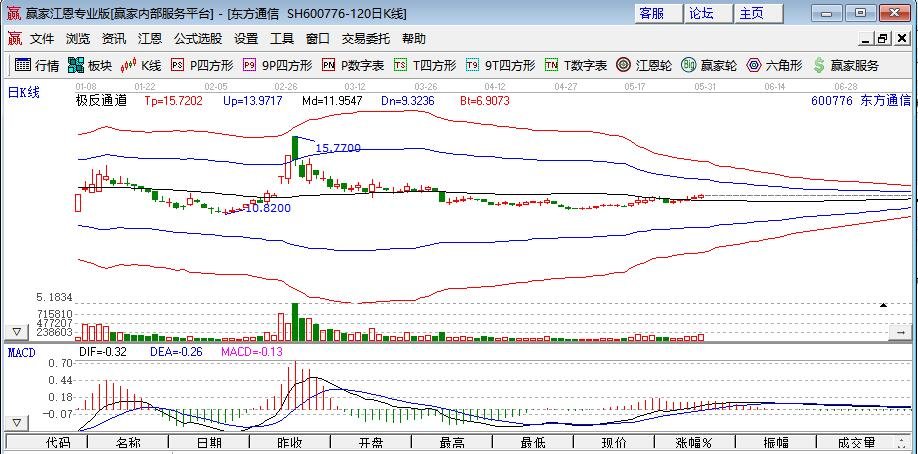This screenshot has height=454, width=918.
Task: Open 赢家服务 service
Action: pos(846,65)
